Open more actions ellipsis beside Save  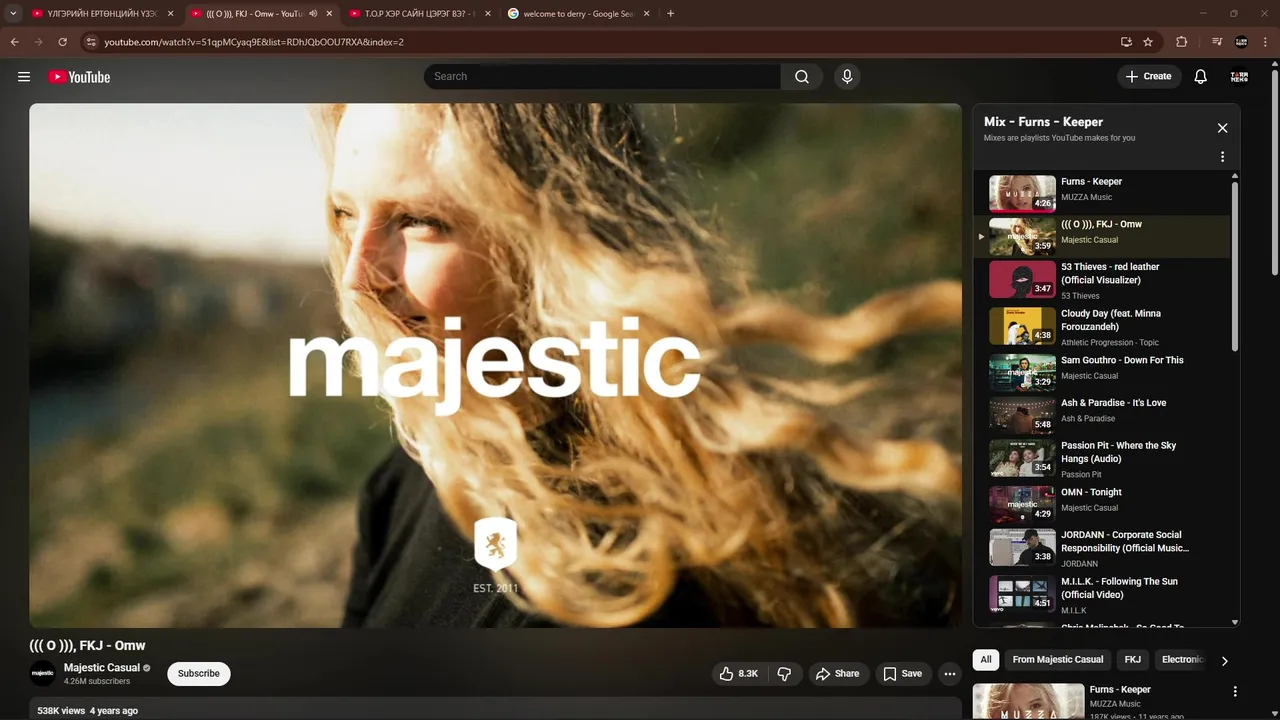(x=950, y=674)
